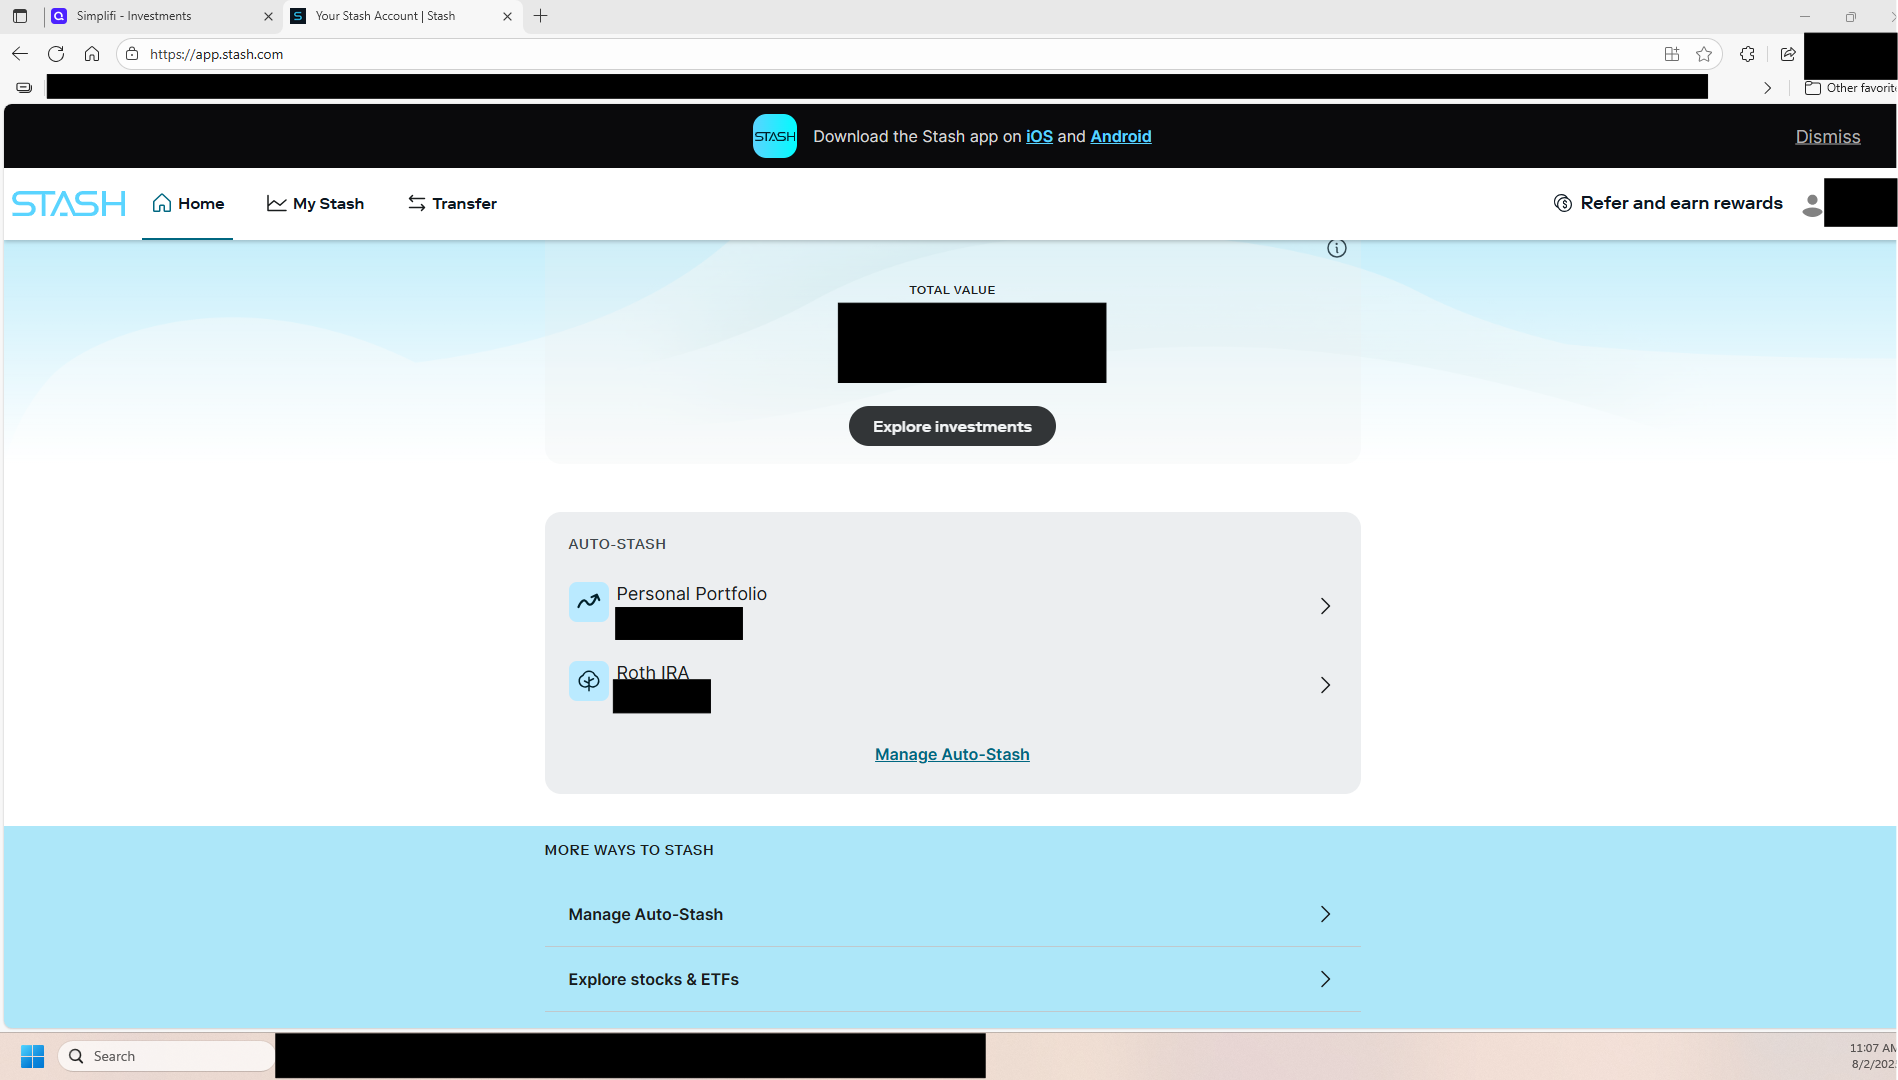
Task: Click Refer and earn rewards
Action: [1668, 203]
